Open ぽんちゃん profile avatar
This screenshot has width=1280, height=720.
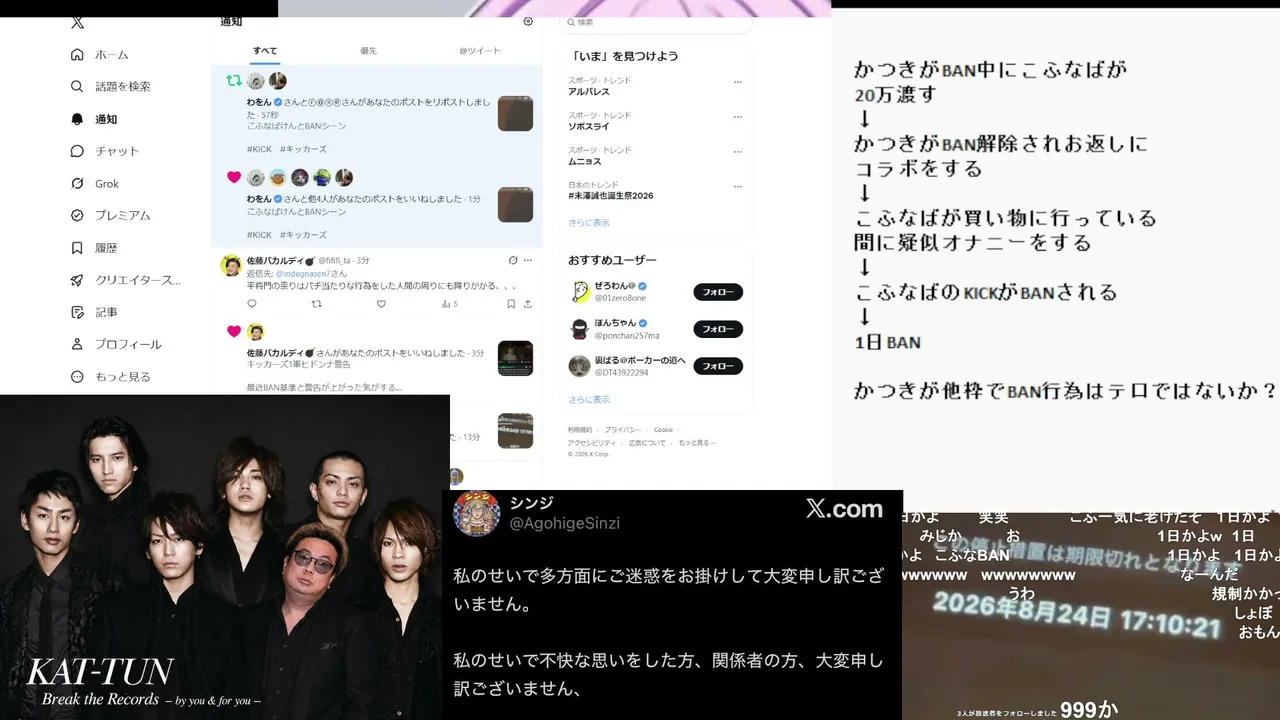coord(580,329)
